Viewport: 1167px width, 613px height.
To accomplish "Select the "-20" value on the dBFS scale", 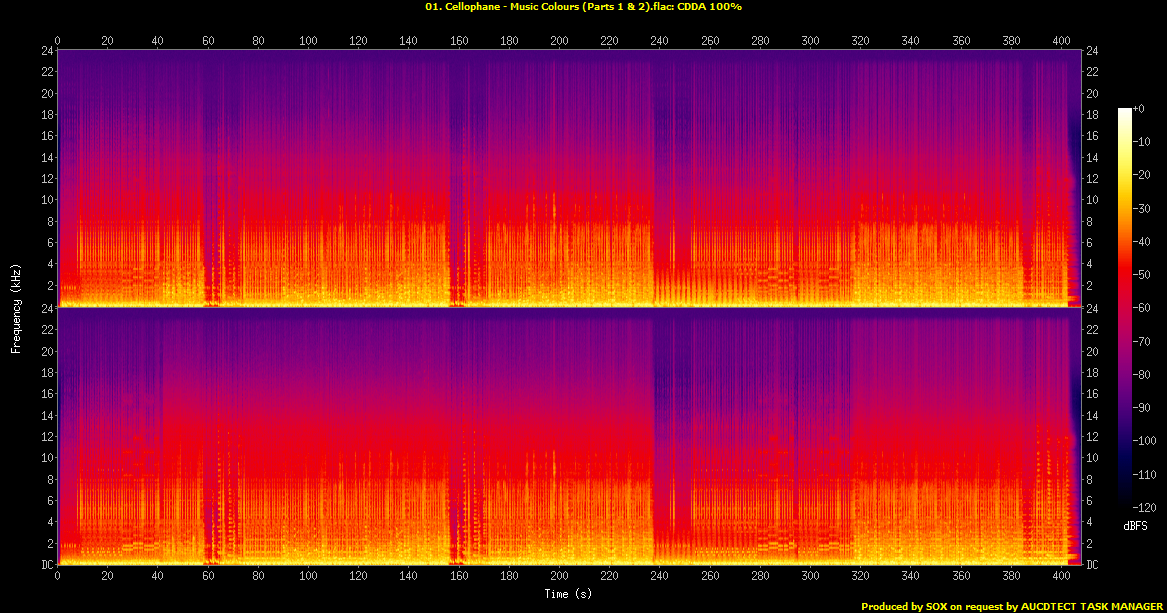I will click(1142, 175).
